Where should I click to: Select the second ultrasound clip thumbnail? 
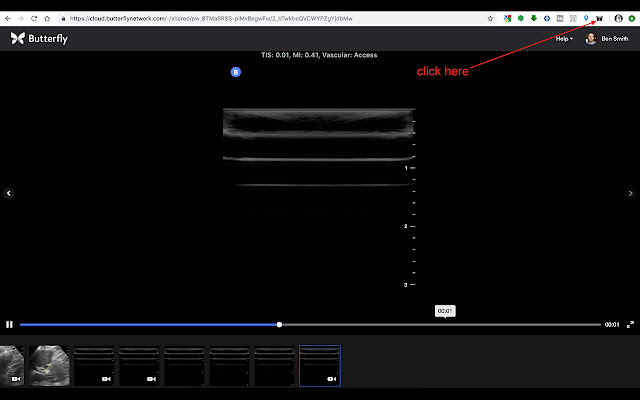click(49, 365)
